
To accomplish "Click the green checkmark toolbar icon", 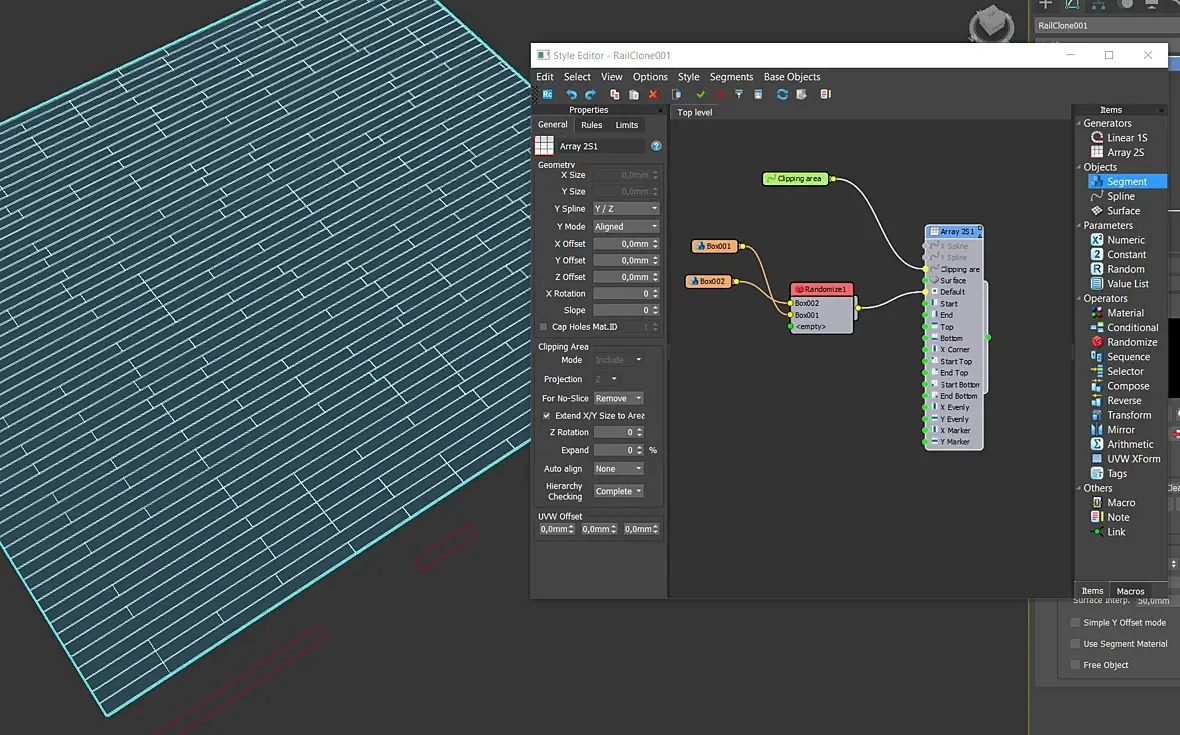I will (x=701, y=95).
